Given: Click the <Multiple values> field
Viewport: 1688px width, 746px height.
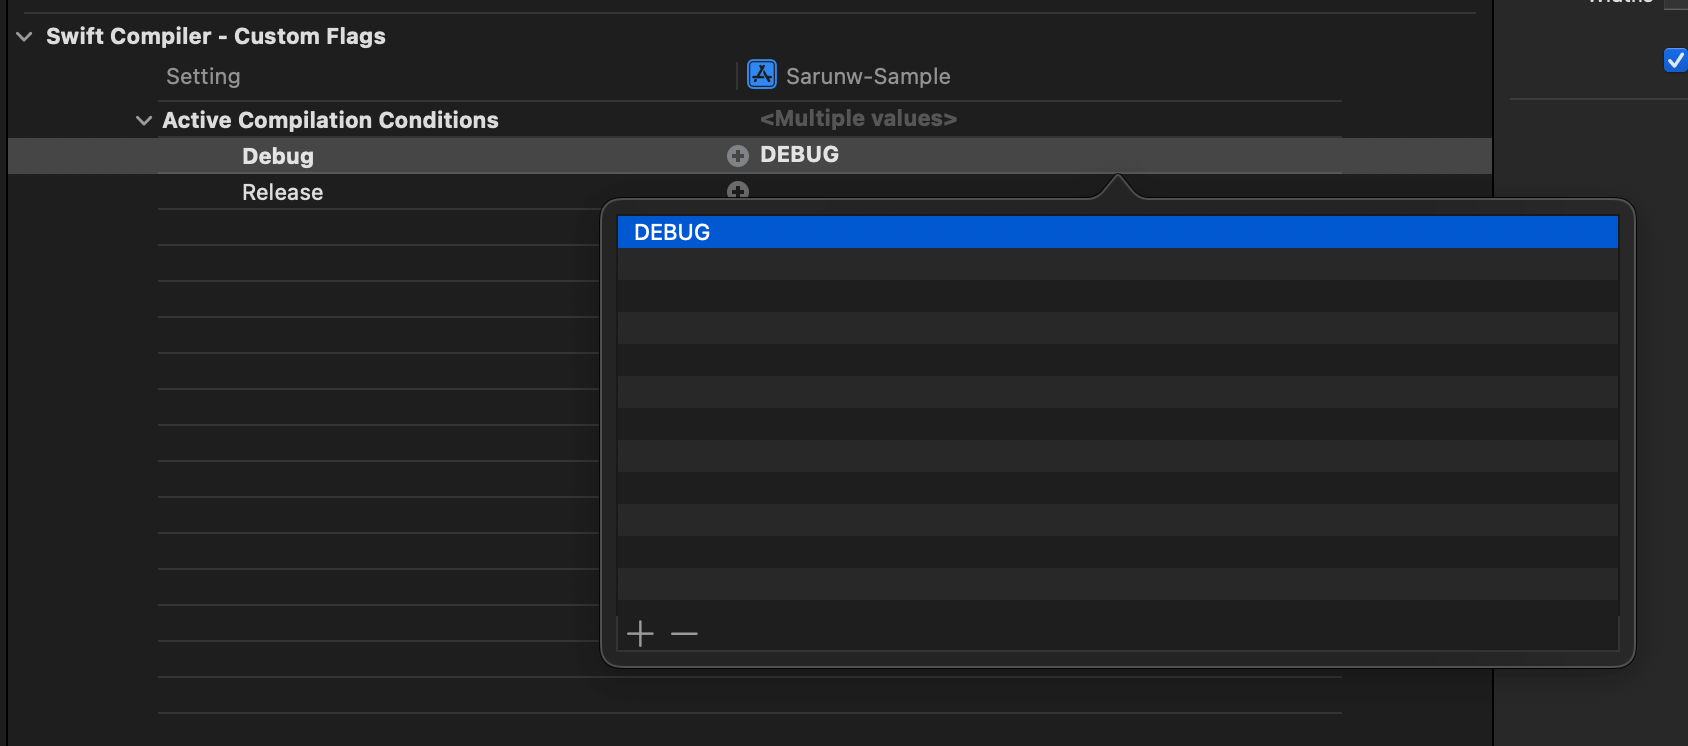Looking at the screenshot, I should (858, 119).
